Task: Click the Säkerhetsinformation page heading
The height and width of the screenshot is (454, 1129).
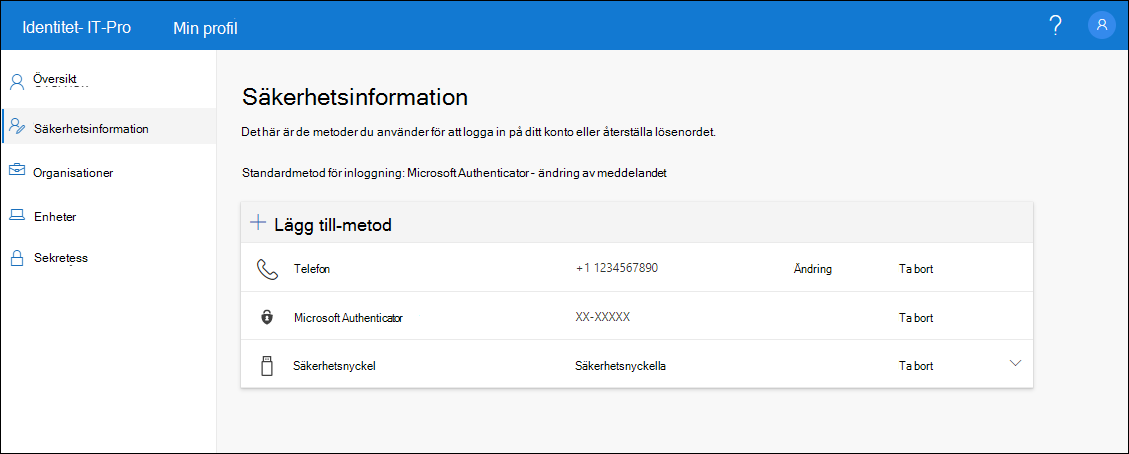Action: click(x=356, y=97)
